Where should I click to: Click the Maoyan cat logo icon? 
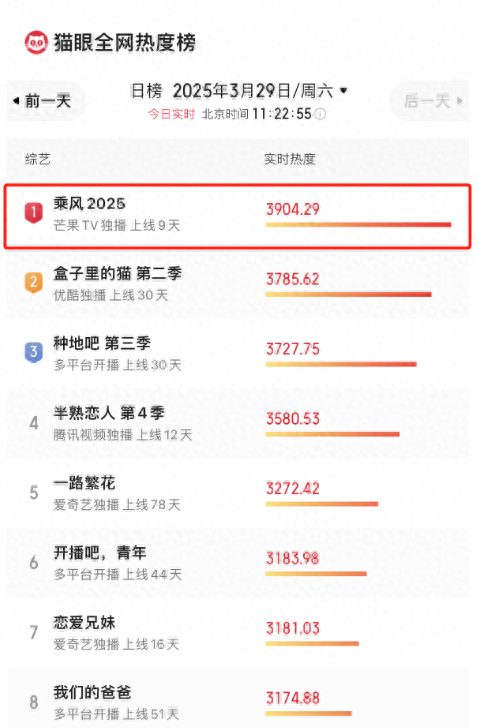click(x=36, y=43)
